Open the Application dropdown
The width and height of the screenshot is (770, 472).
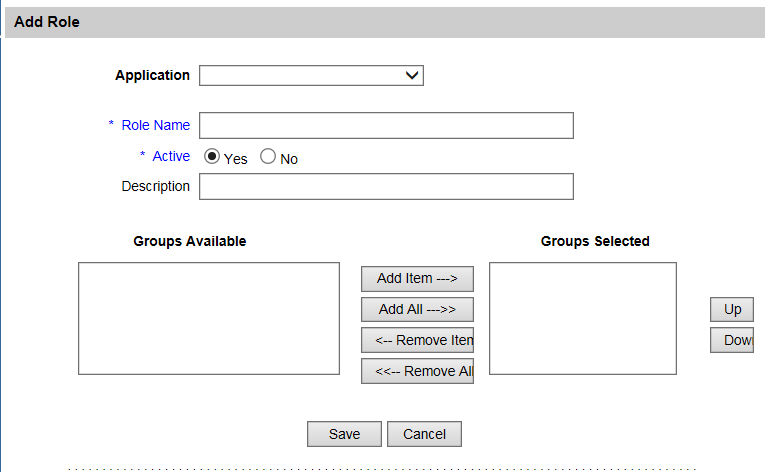pos(311,76)
